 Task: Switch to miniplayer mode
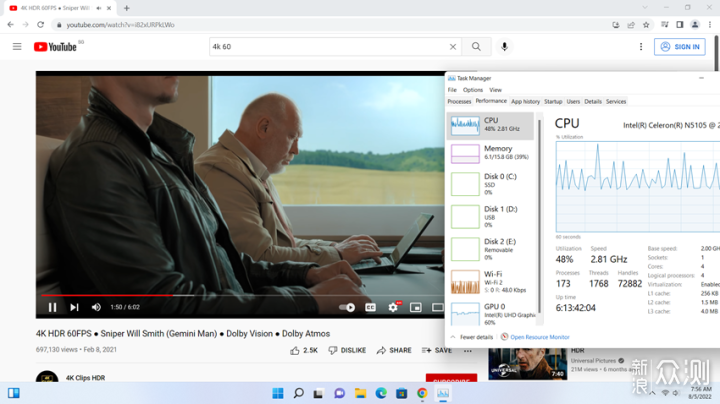pos(416,307)
